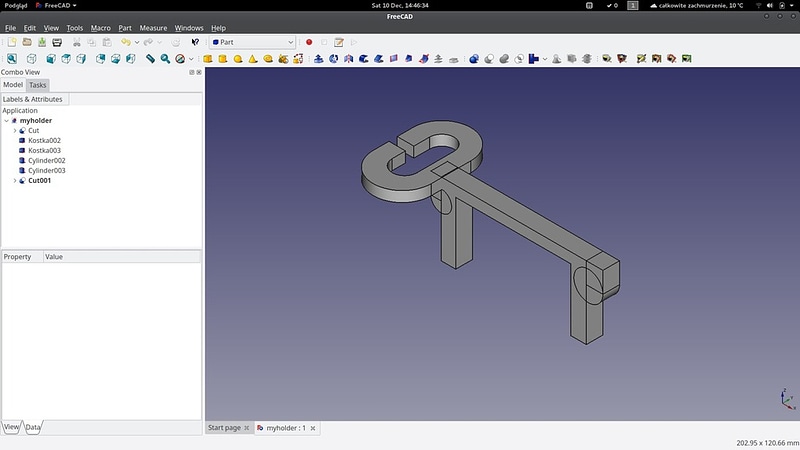Image resolution: width=800 pixels, height=450 pixels.
Task: Select the Revolve tool
Action: (x=334, y=59)
